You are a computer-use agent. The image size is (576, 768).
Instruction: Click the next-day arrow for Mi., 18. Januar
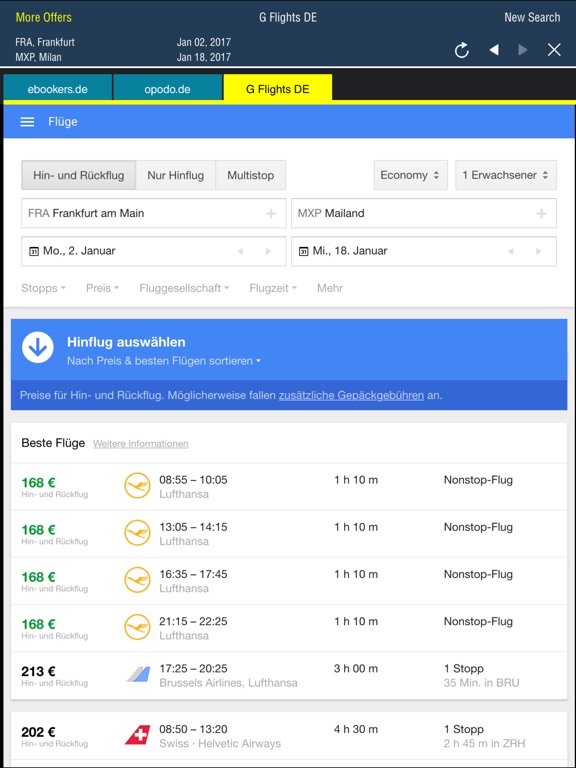click(538, 252)
